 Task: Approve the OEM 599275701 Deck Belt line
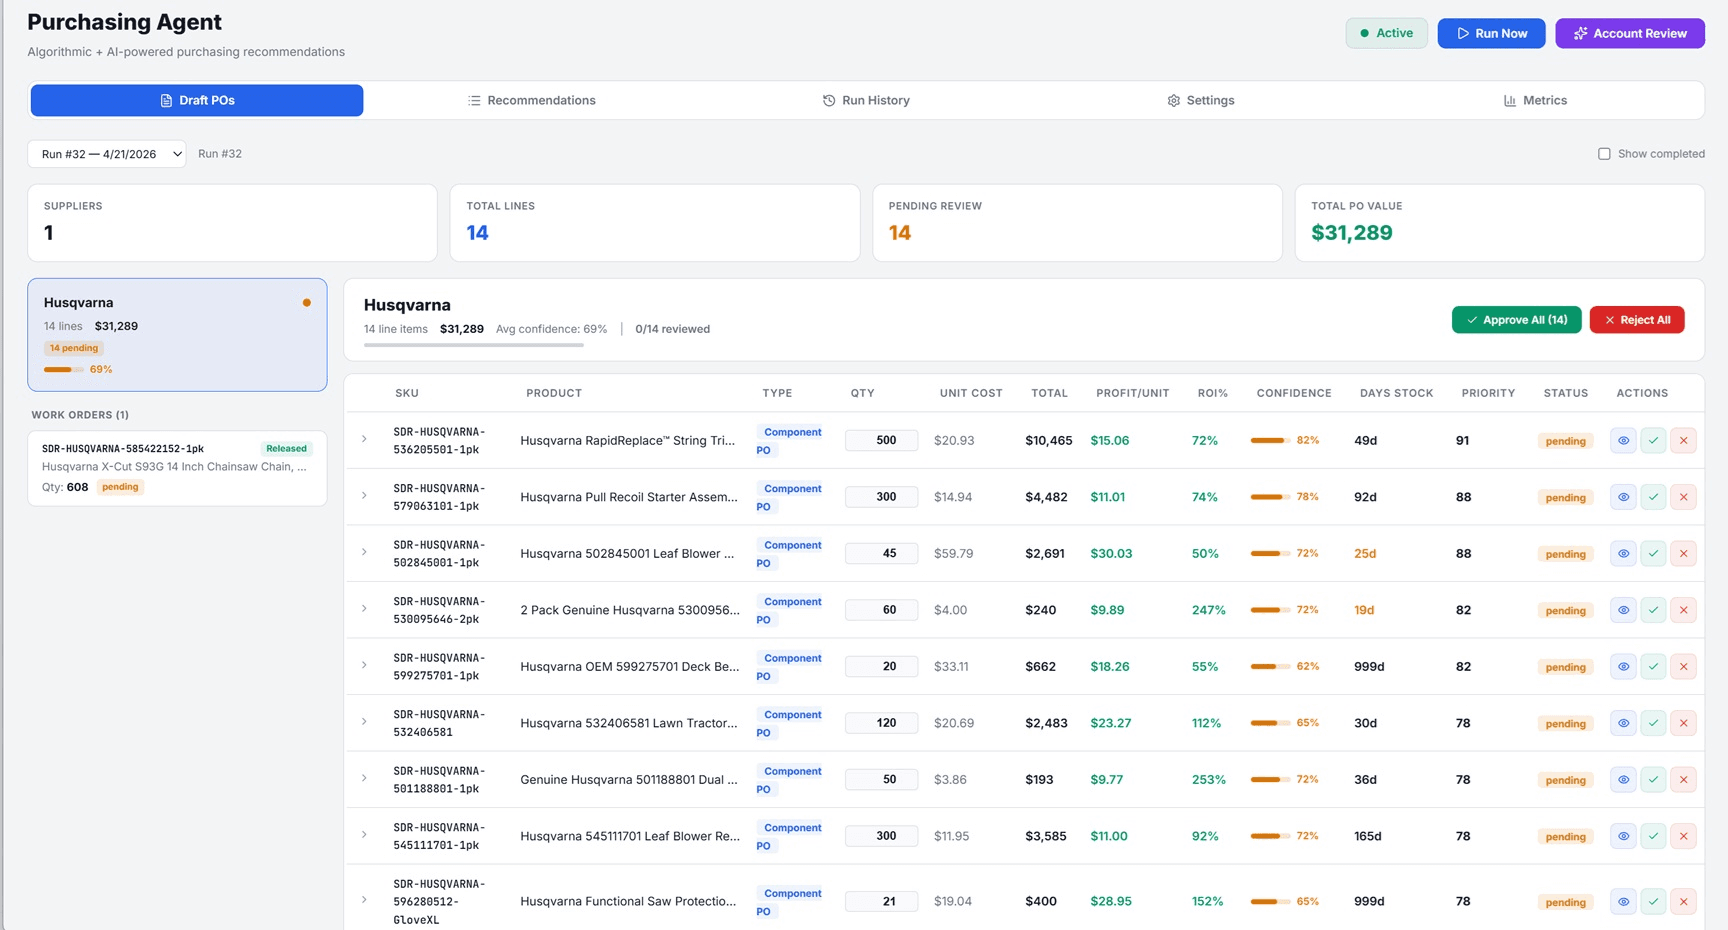pyautogui.click(x=1653, y=667)
